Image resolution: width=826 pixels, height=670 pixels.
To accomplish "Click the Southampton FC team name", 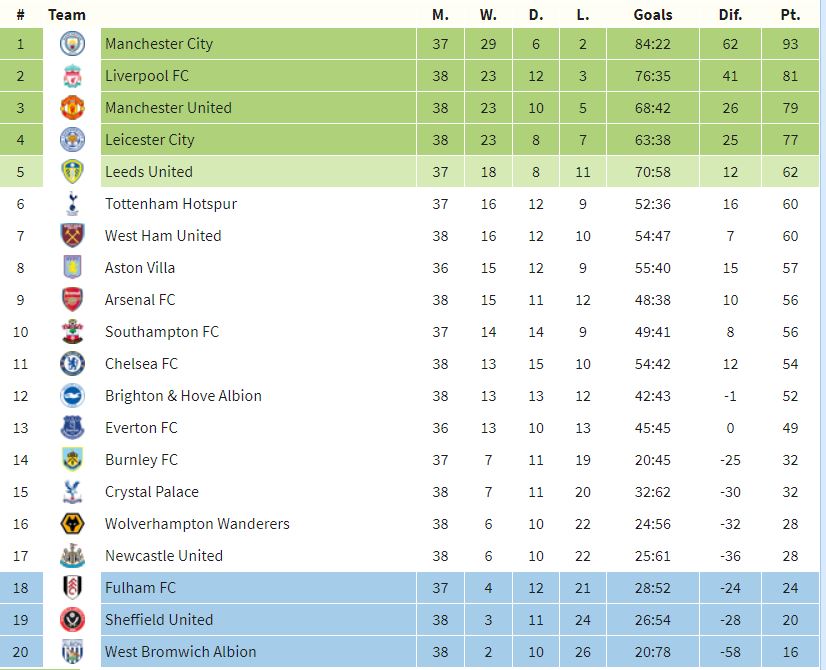I will click(x=162, y=332).
